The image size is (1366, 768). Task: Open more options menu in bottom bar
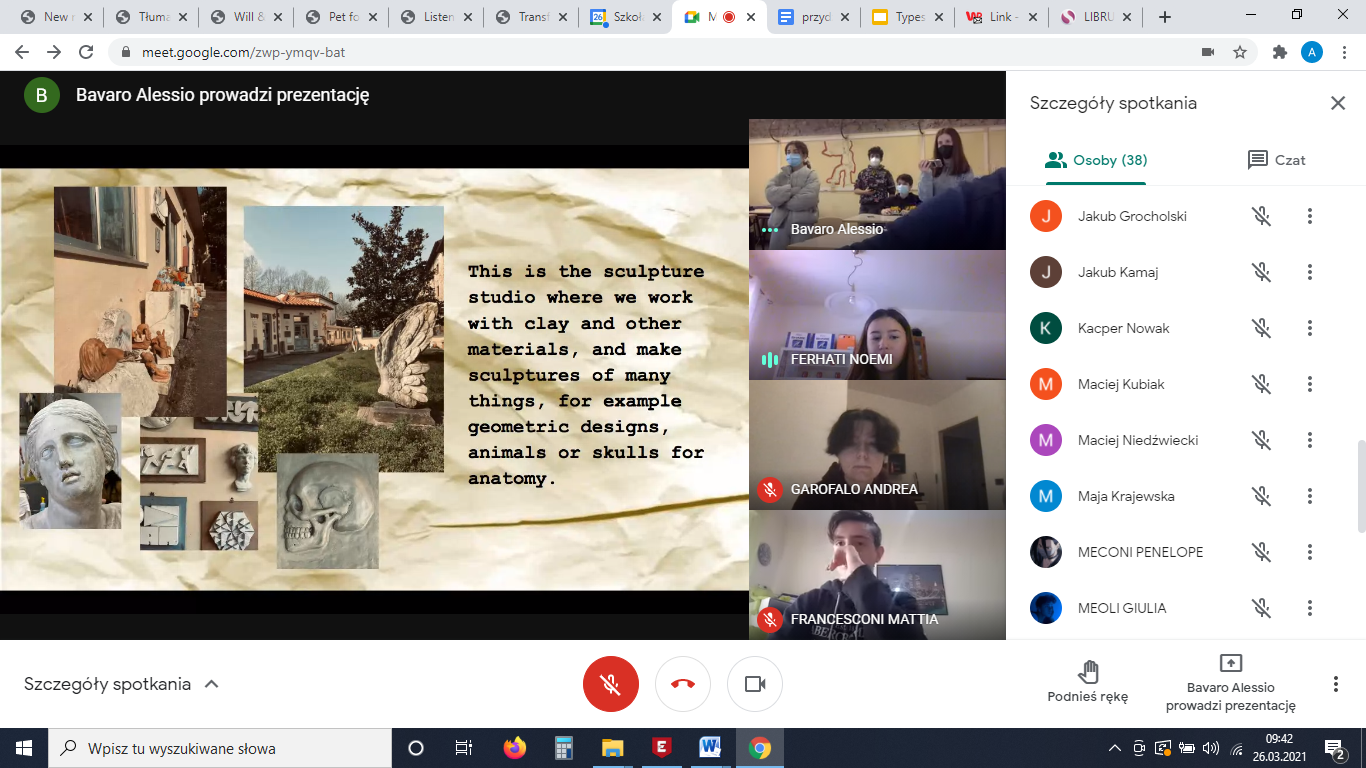[1335, 684]
